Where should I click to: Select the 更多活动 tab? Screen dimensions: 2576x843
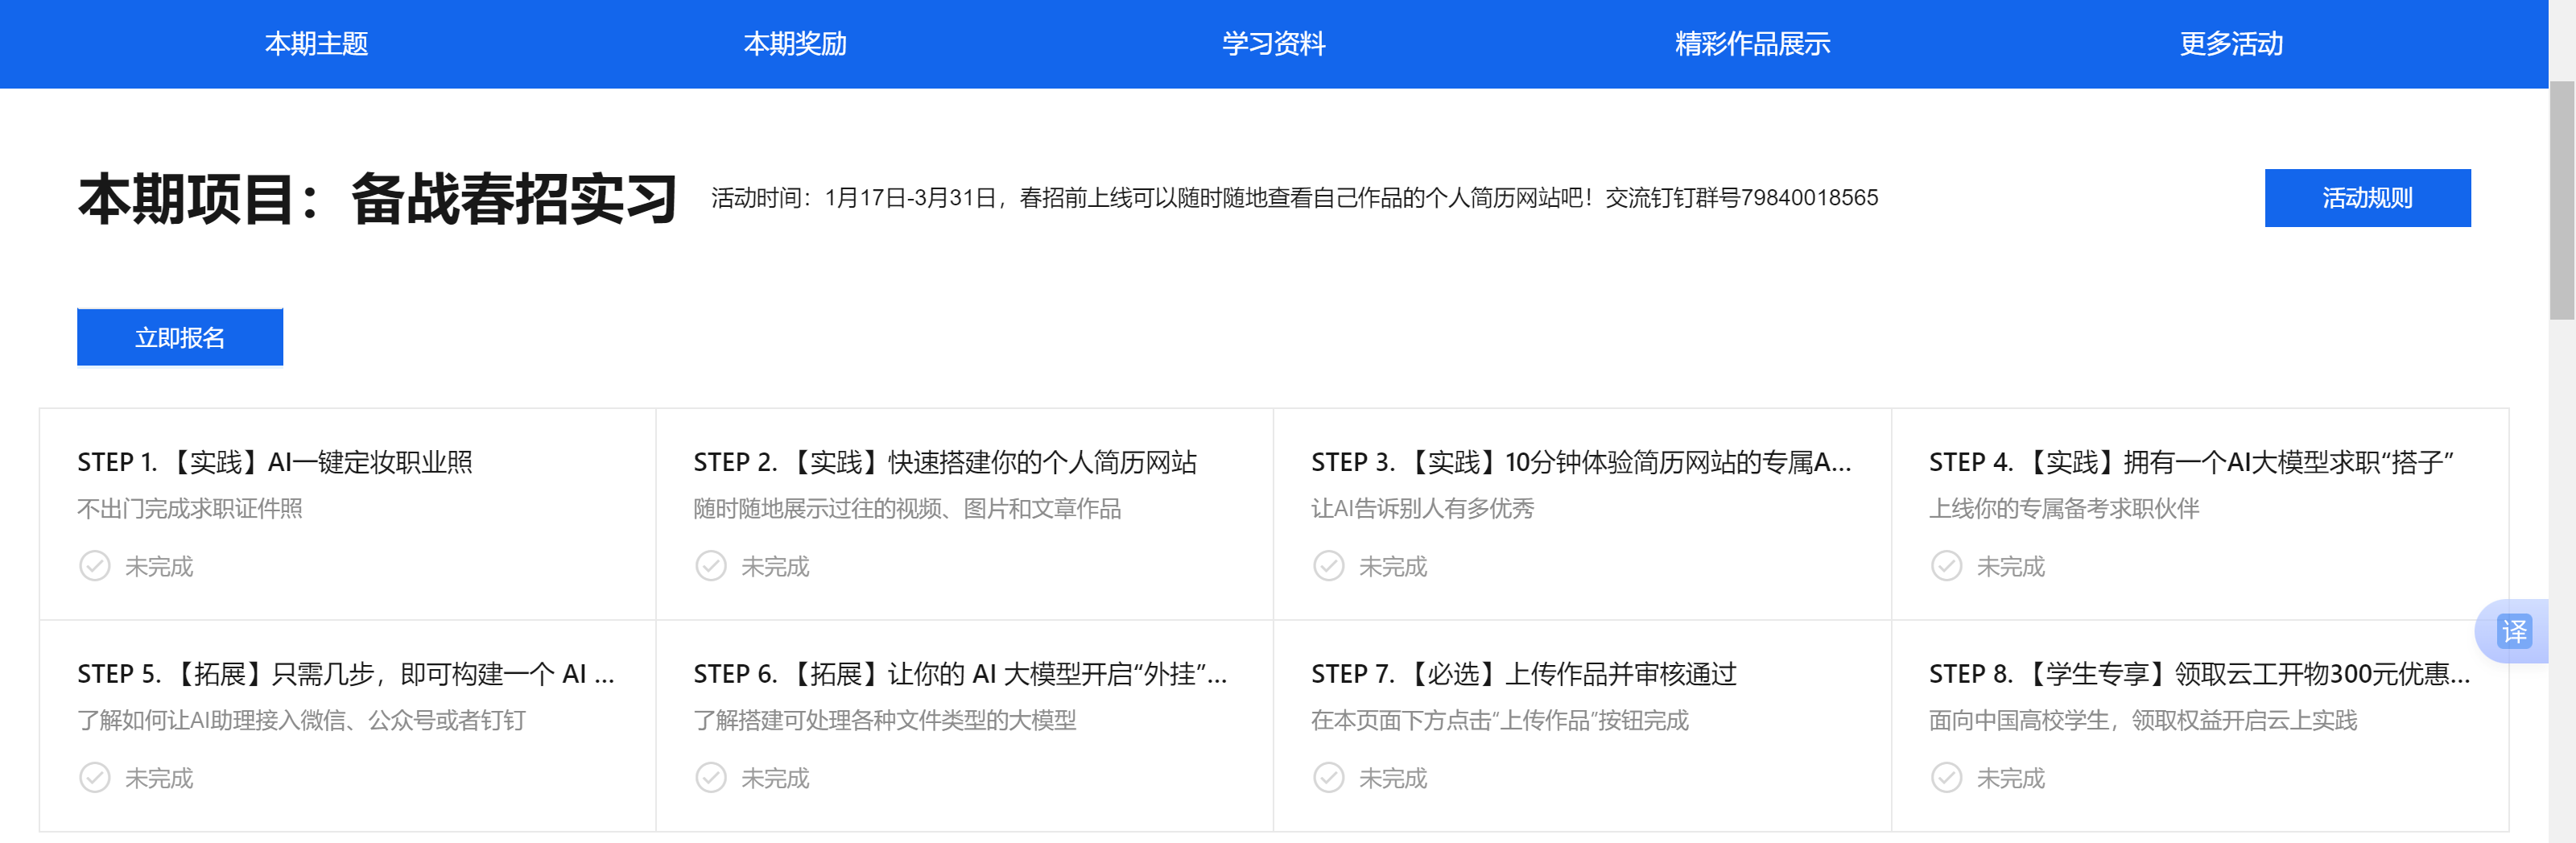point(2231,44)
